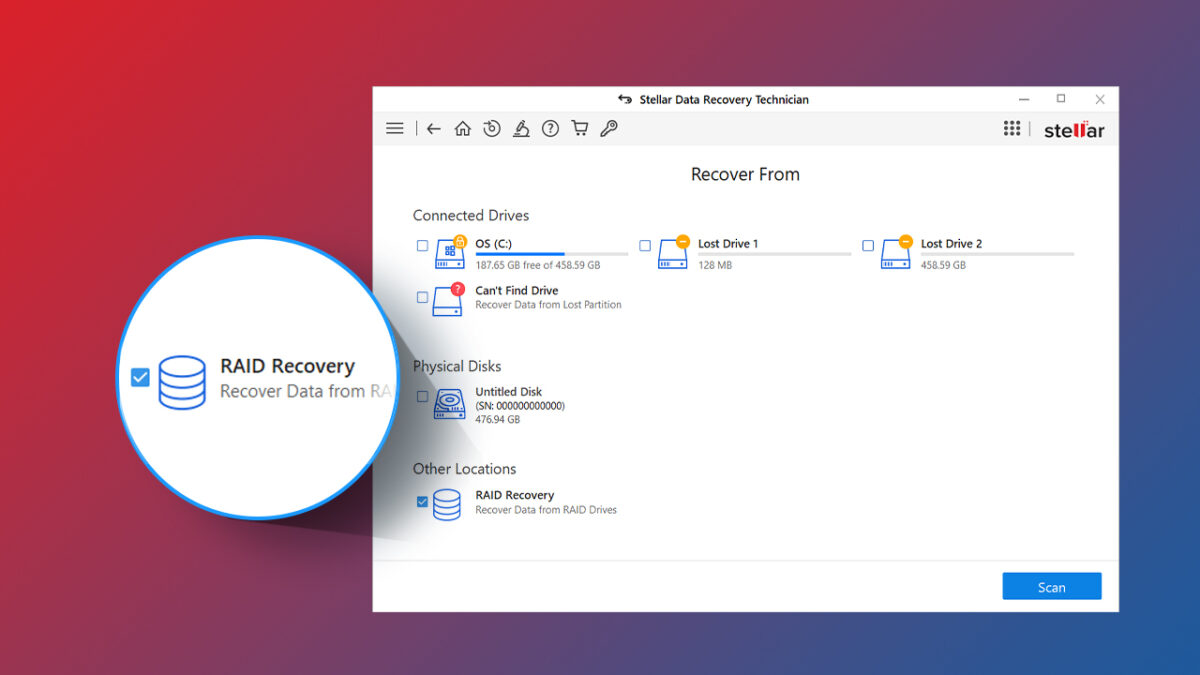Check the Untitled Disk checkbox
Image resolution: width=1200 pixels, height=675 pixels.
pos(422,397)
